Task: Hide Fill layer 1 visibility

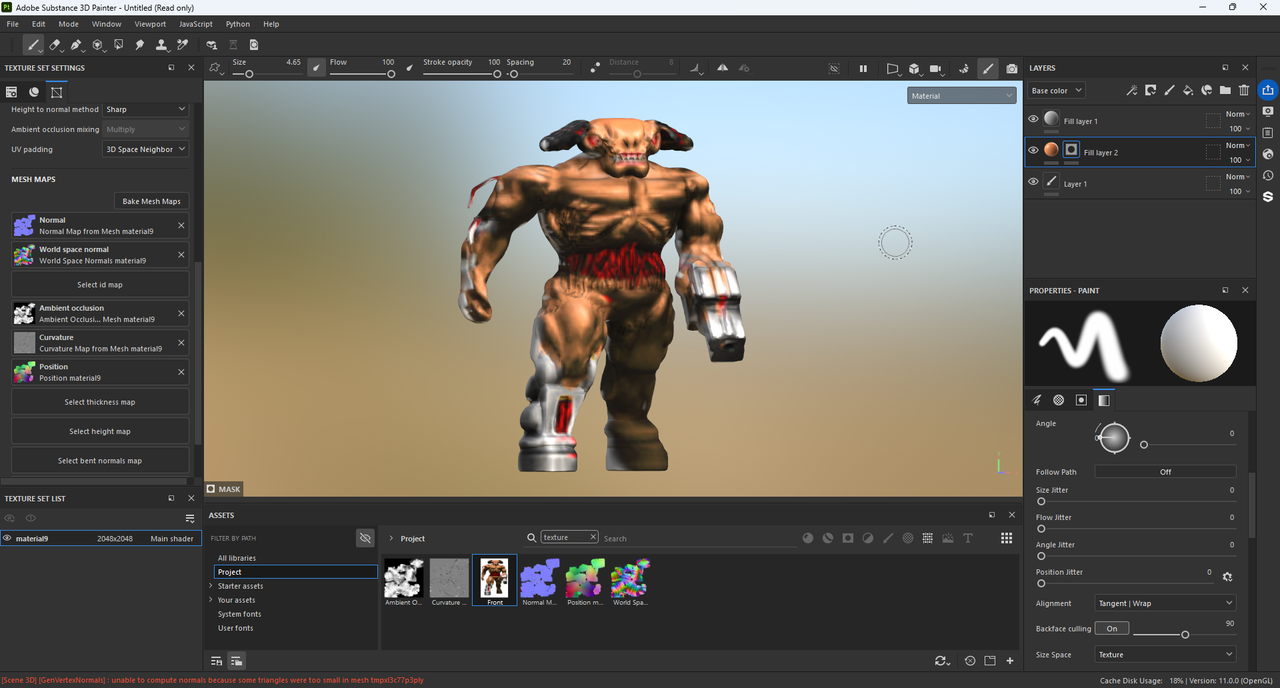Action: click(1034, 120)
